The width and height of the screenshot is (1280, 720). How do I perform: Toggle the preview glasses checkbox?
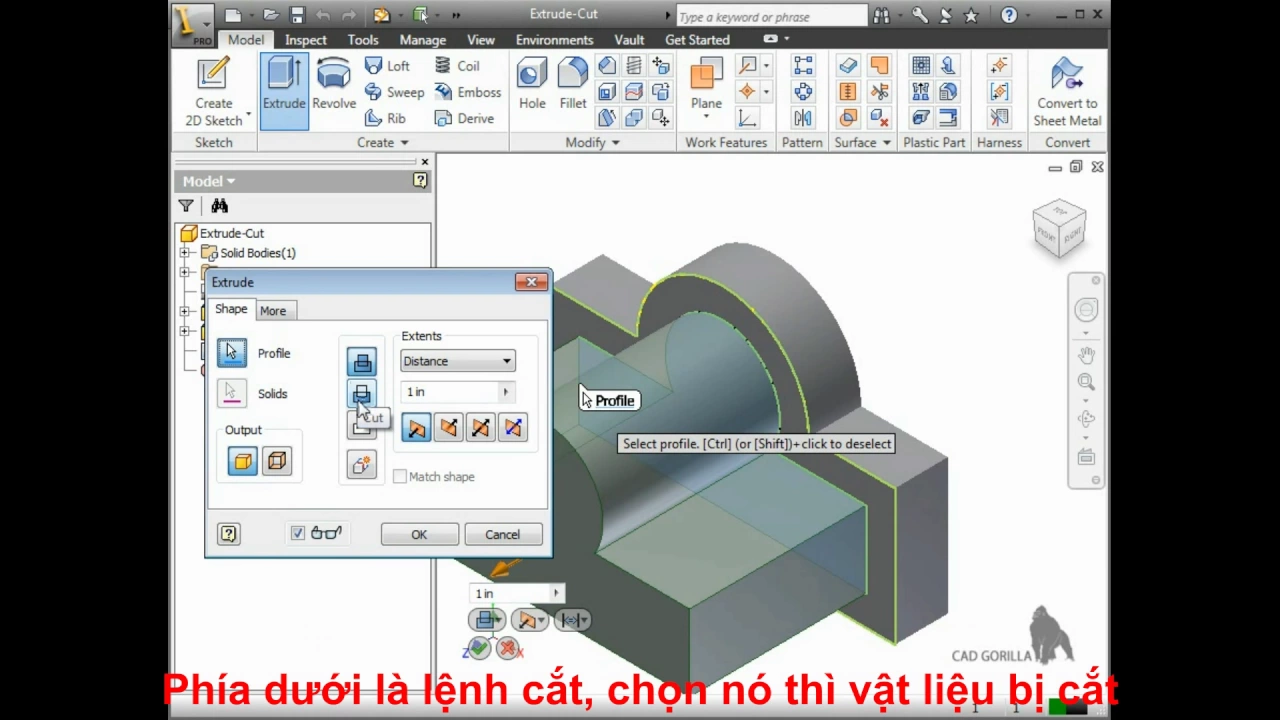(x=298, y=534)
